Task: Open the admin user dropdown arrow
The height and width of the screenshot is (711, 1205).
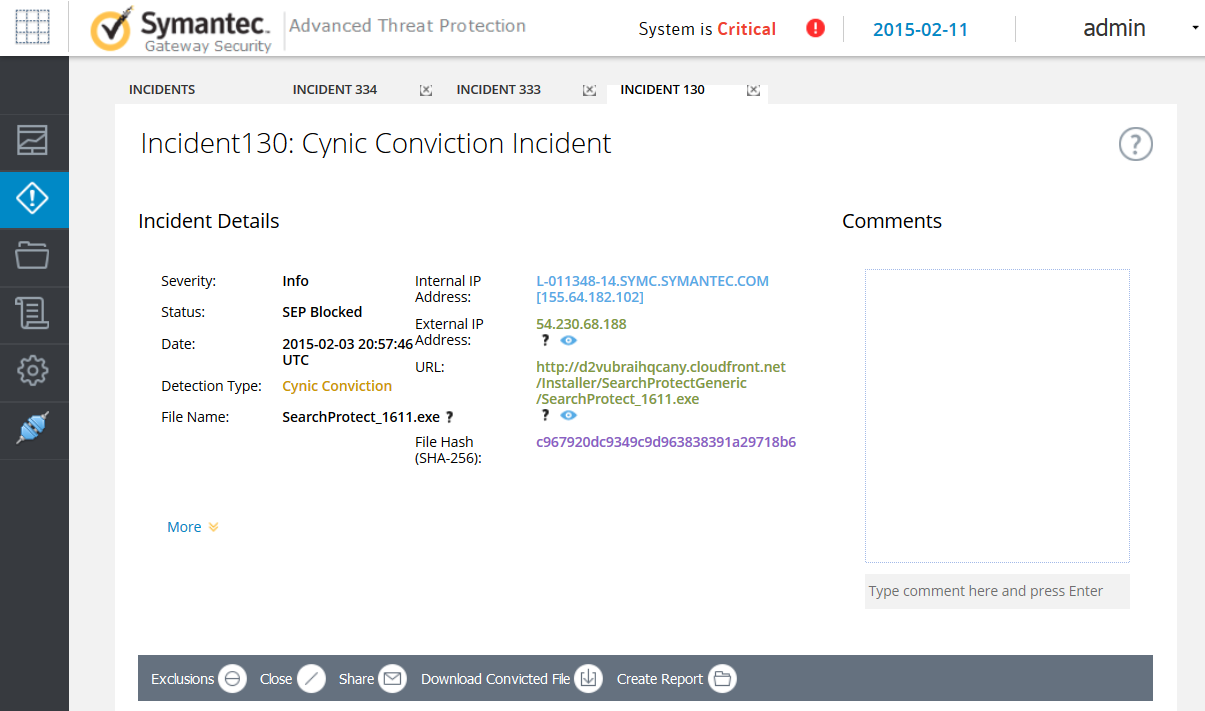Action: click(x=1195, y=28)
